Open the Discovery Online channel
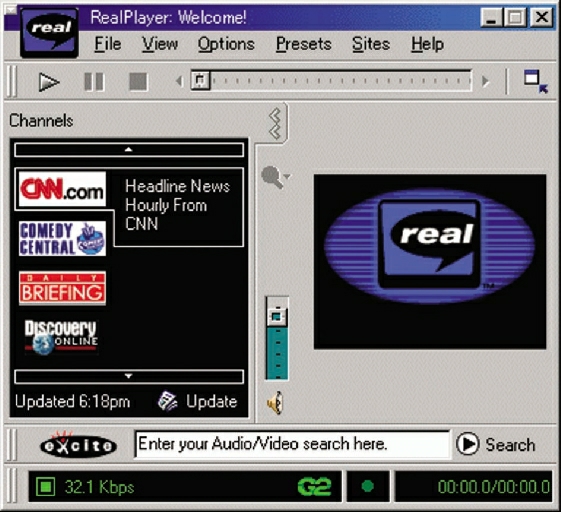This screenshot has width=561, height=512. coord(61,337)
